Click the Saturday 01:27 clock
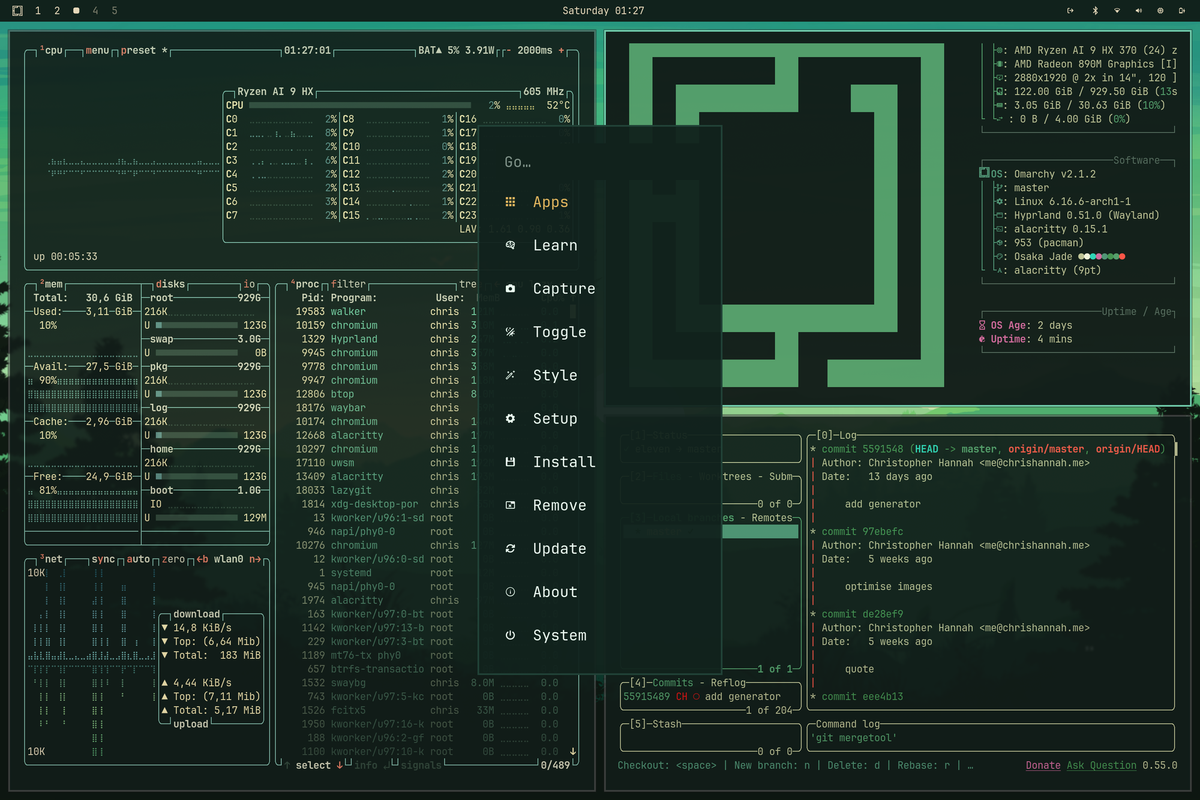This screenshot has width=1200, height=800. 603,10
